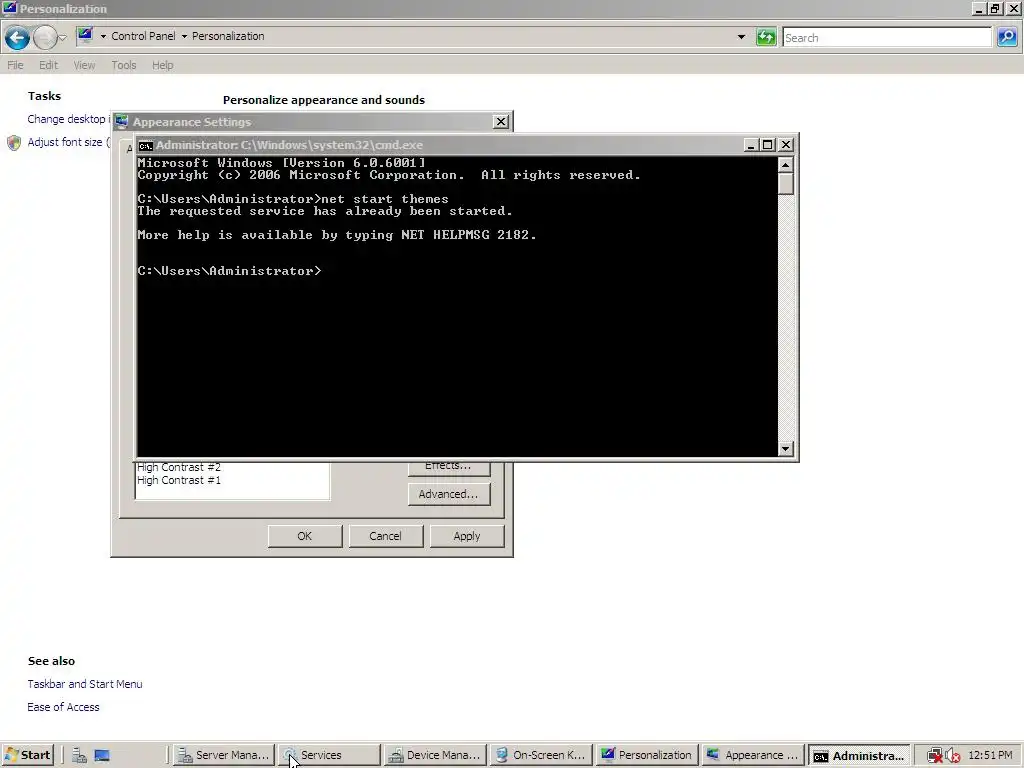
Task: Expand the arrow before Control Panel breadcrumb
Action: point(103,37)
